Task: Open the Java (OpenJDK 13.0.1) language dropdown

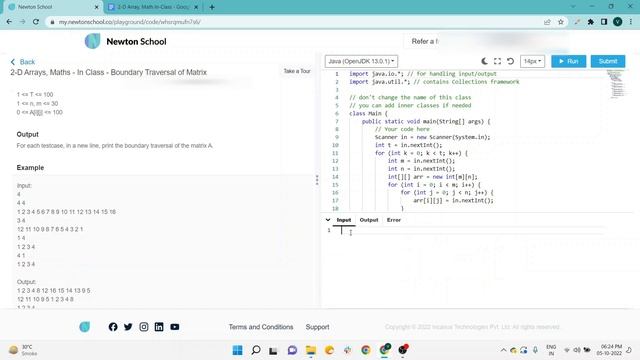Action: point(361,61)
